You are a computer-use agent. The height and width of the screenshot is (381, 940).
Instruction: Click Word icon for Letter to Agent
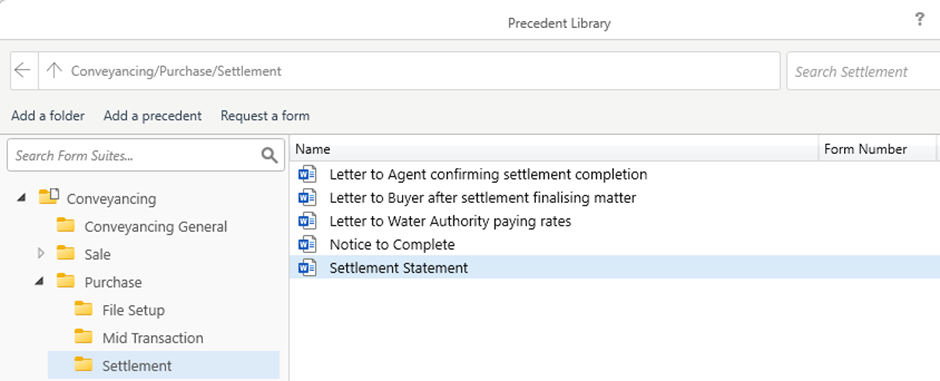307,174
